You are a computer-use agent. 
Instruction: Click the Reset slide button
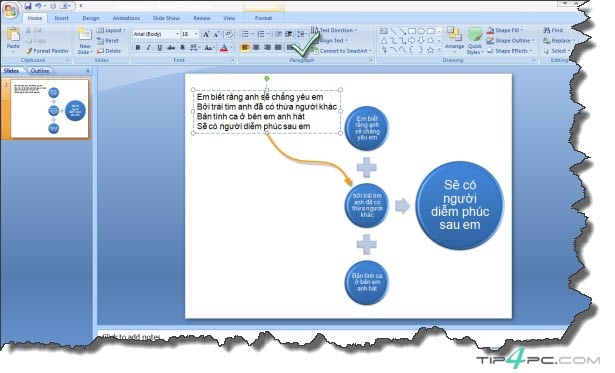[107, 40]
